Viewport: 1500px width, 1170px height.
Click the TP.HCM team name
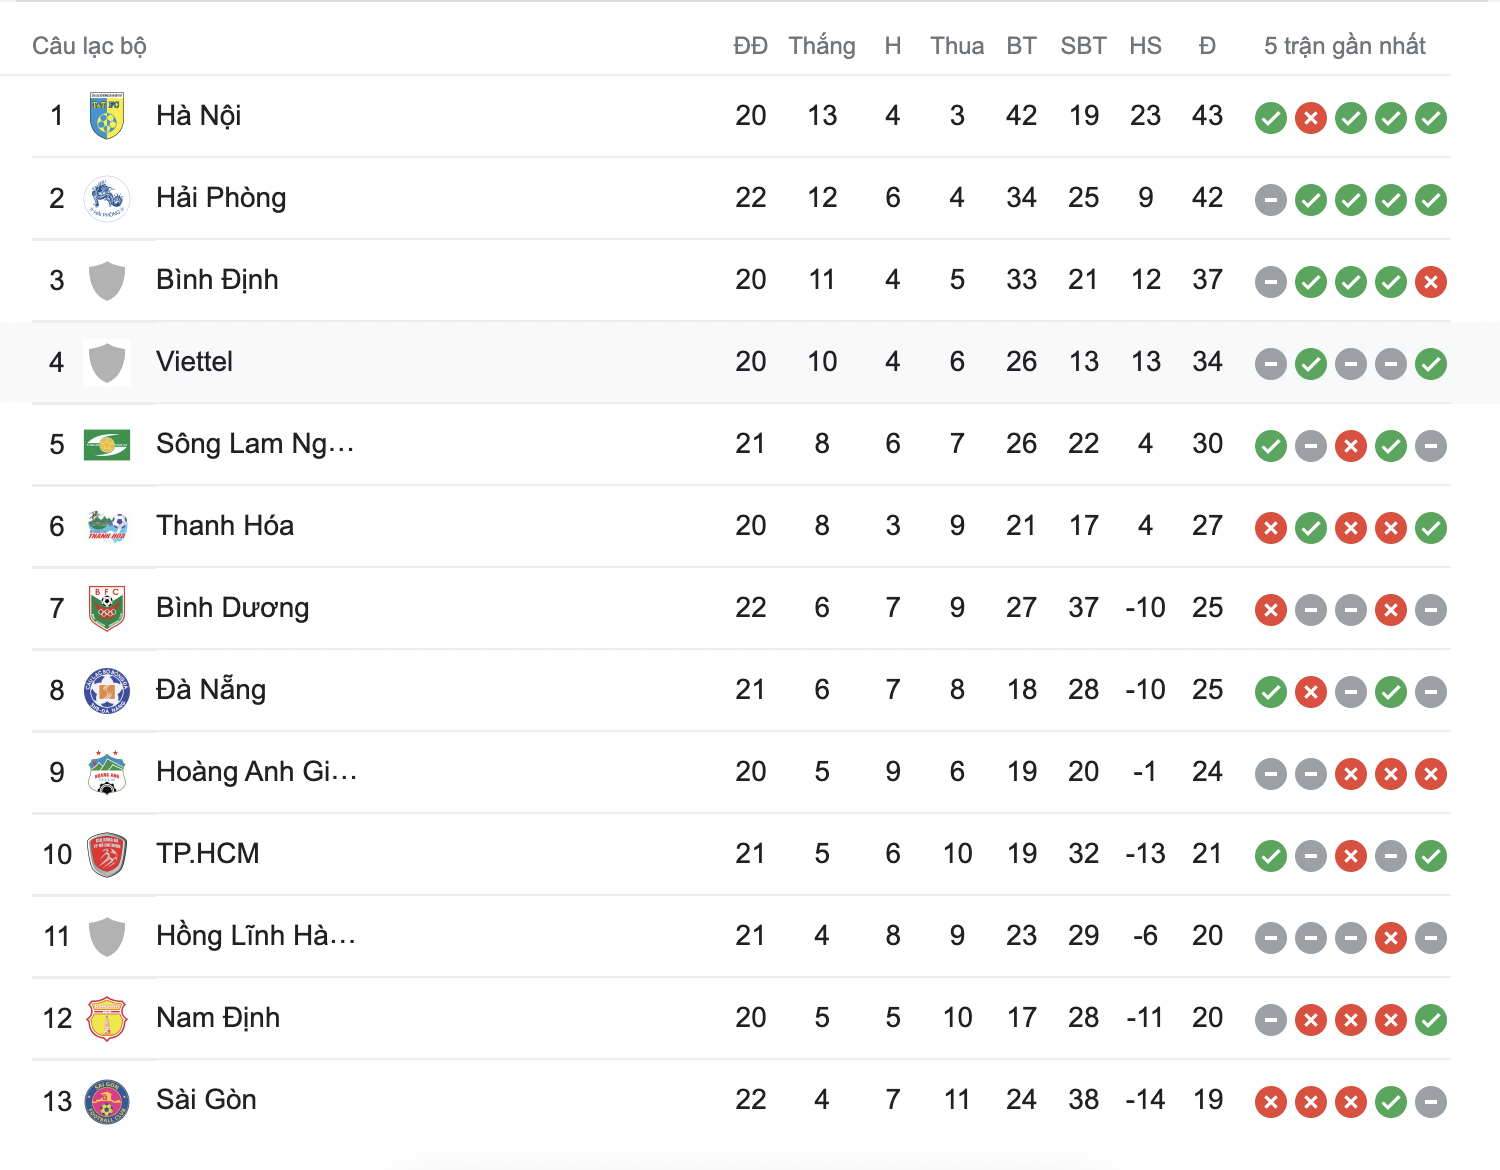pyautogui.click(x=210, y=854)
